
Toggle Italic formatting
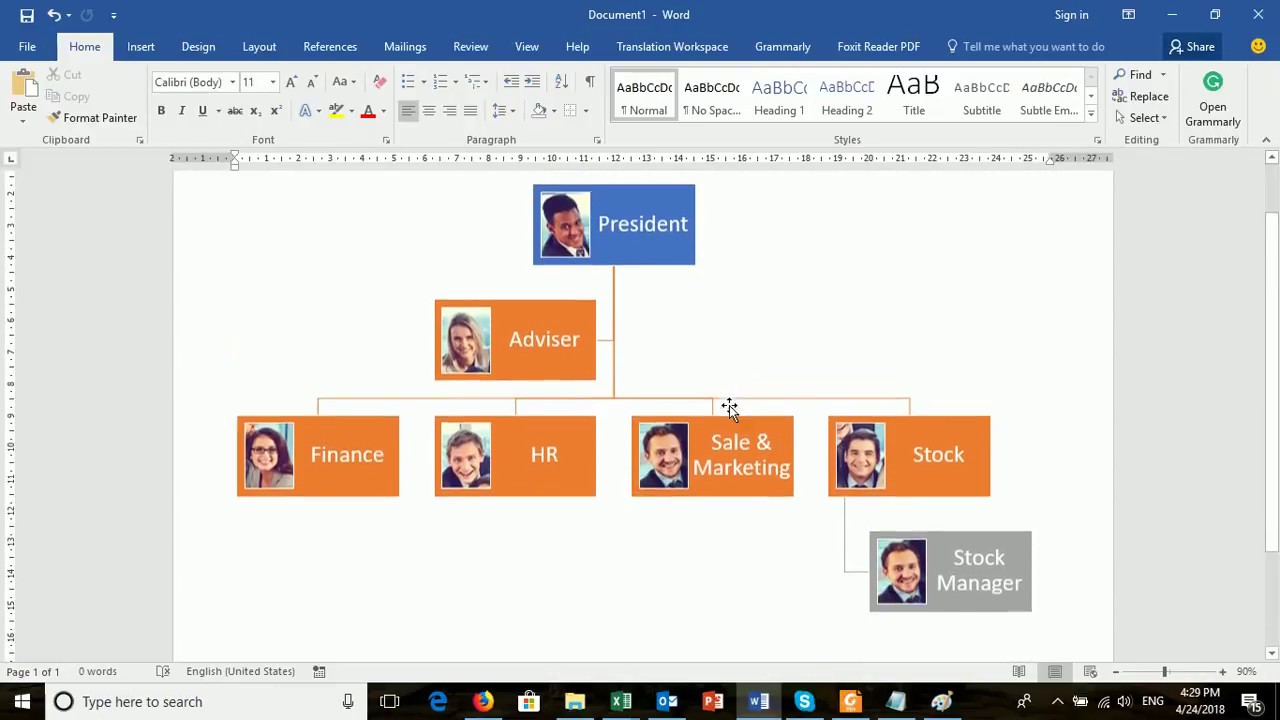point(182,111)
